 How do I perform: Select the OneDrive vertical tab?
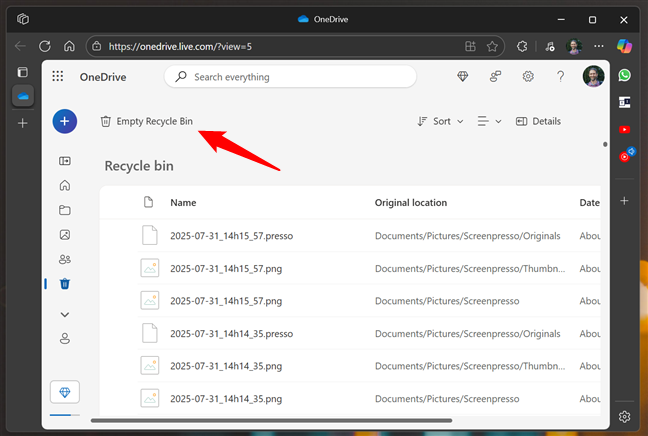(x=23, y=96)
